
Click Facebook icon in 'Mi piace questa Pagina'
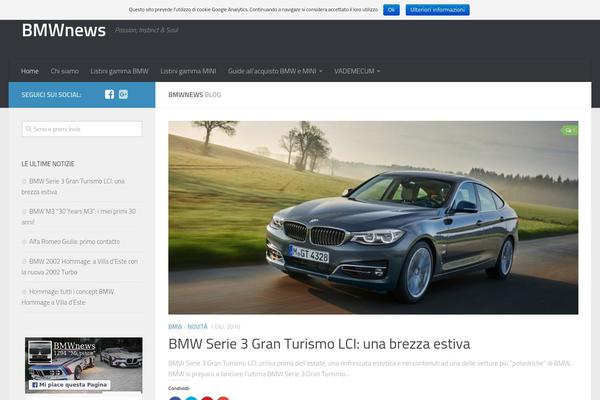35,385
